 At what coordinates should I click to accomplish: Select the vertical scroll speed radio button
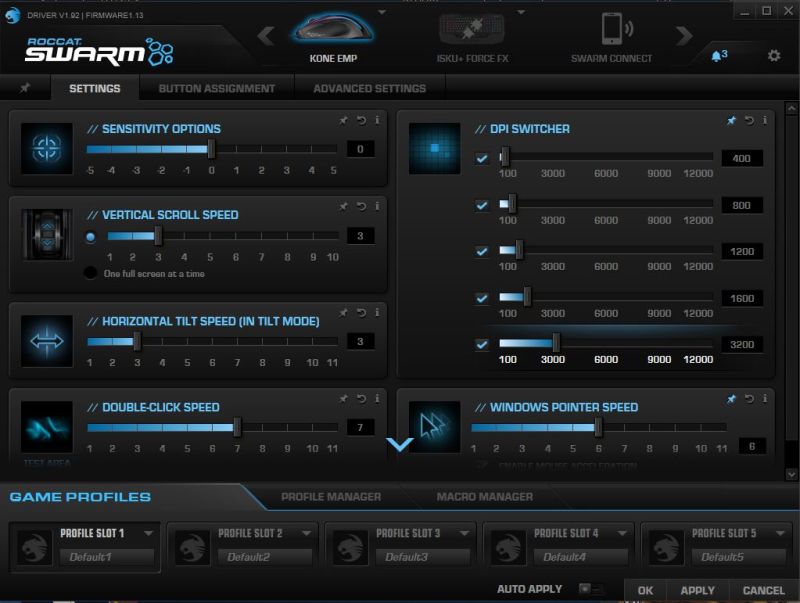point(90,237)
